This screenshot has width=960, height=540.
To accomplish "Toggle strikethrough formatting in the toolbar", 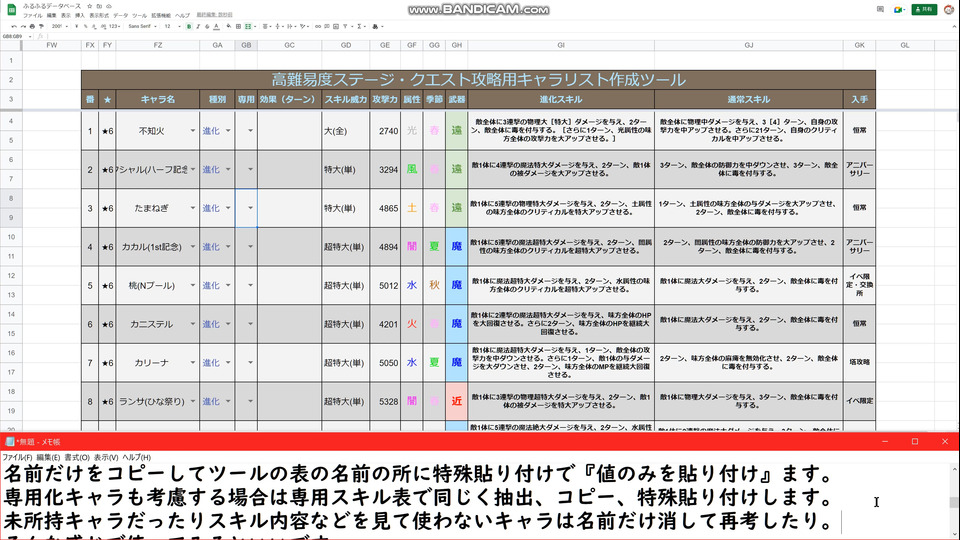I will pyautogui.click(x=207, y=26).
